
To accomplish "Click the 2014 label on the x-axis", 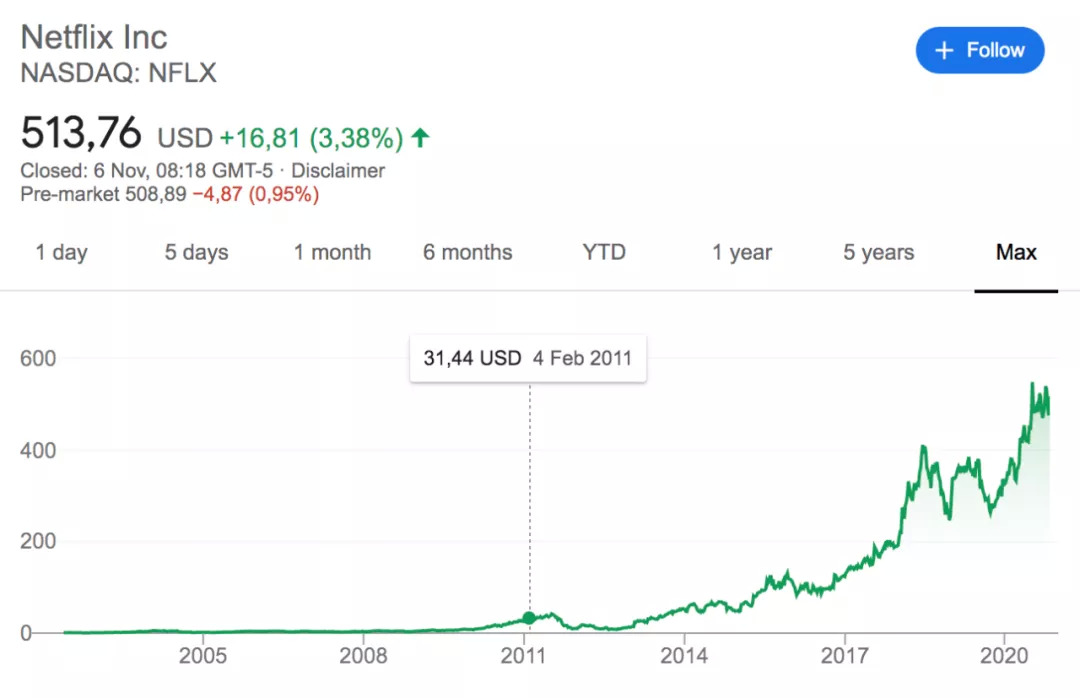I will click(x=684, y=656).
